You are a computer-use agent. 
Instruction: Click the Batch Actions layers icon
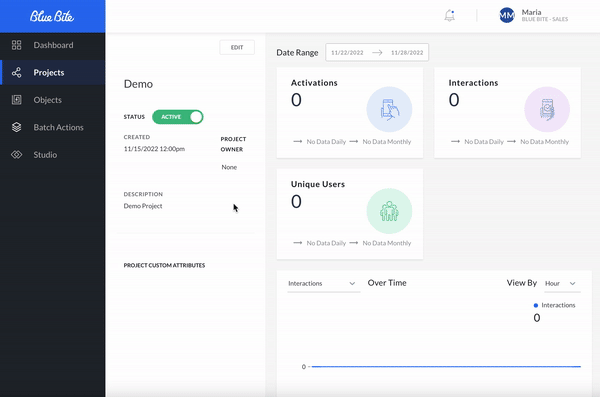(16, 127)
